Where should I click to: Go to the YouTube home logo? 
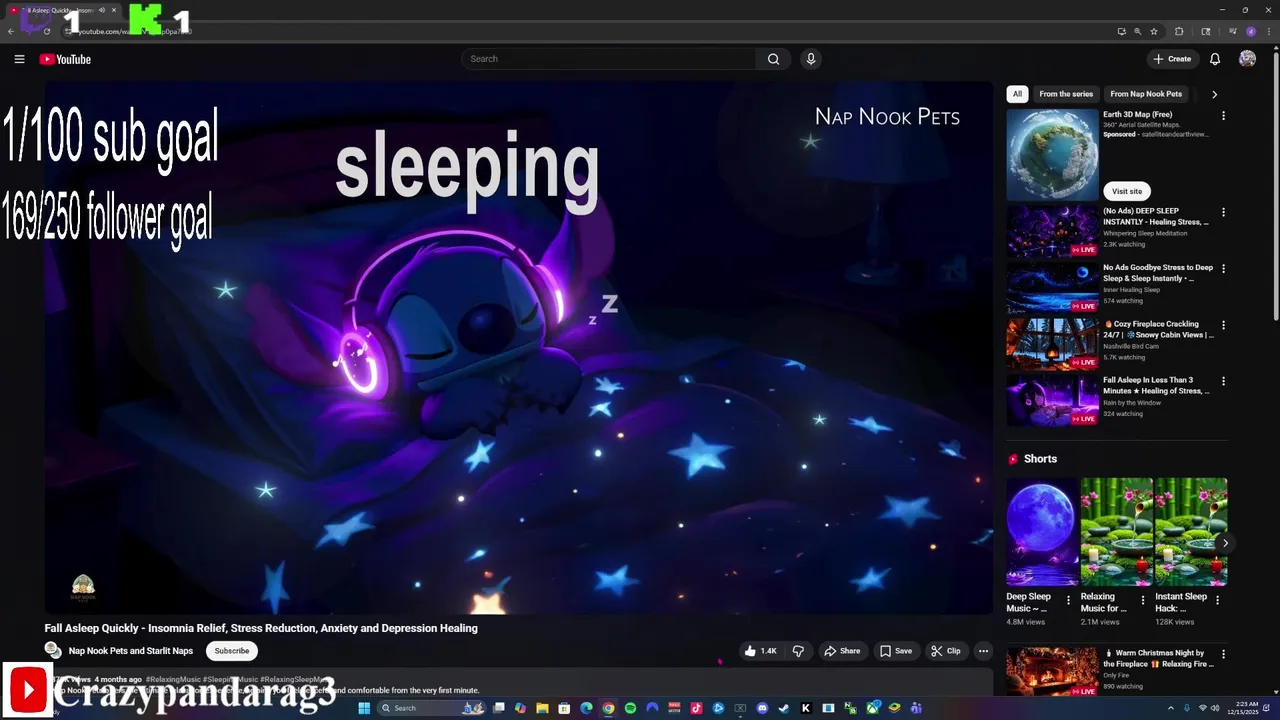pos(65,59)
